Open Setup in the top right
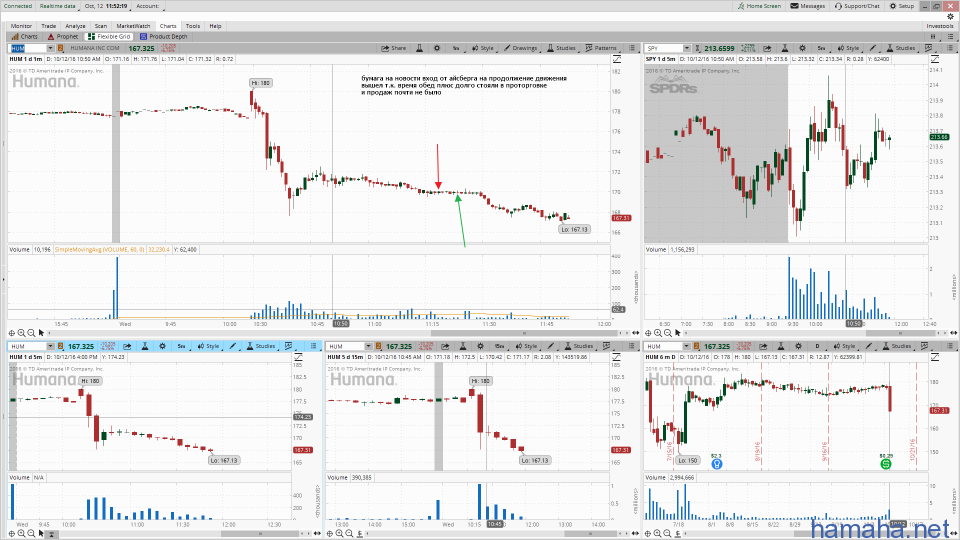Viewport: 960px width, 540px height. [902, 6]
